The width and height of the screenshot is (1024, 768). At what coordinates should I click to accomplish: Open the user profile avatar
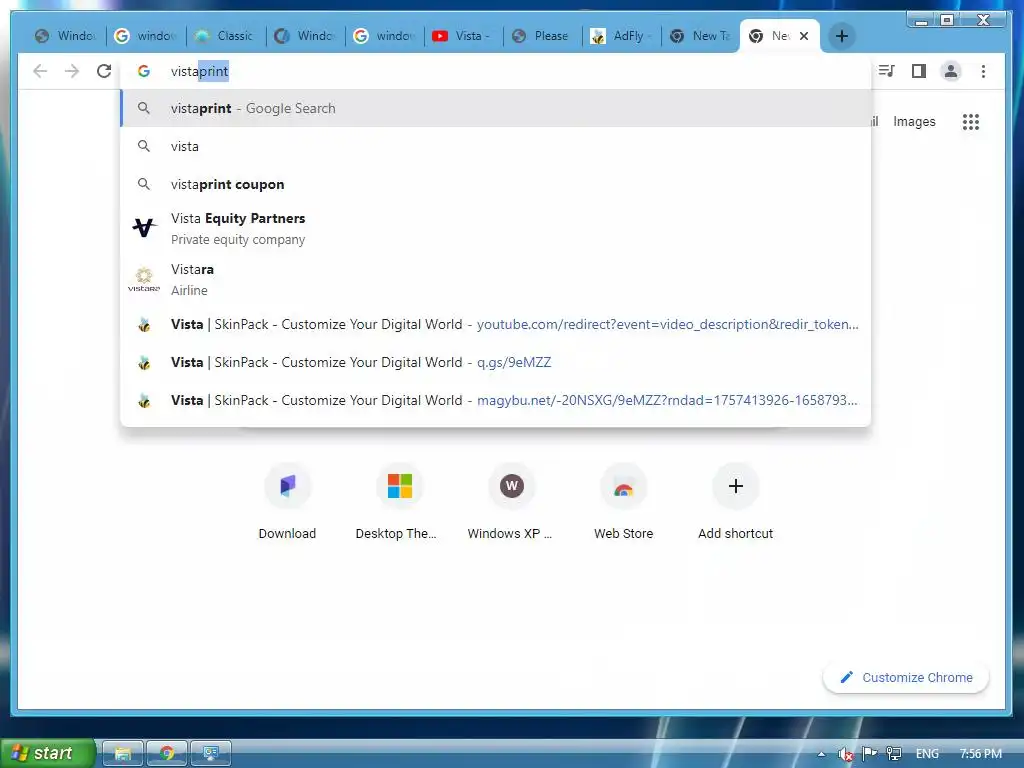951,71
